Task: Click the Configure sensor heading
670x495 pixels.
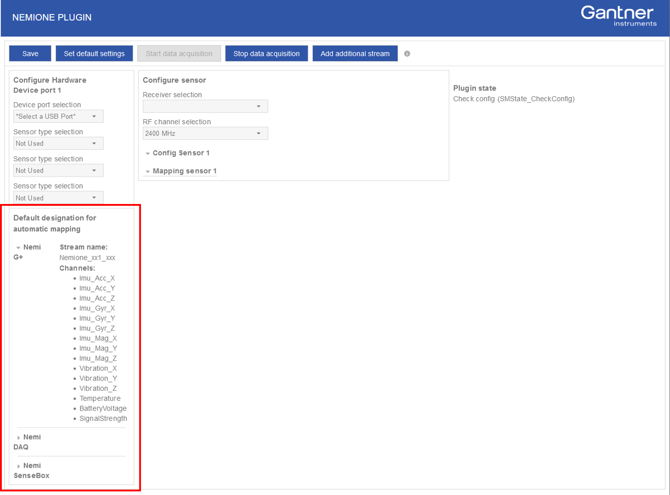Action: [174, 80]
